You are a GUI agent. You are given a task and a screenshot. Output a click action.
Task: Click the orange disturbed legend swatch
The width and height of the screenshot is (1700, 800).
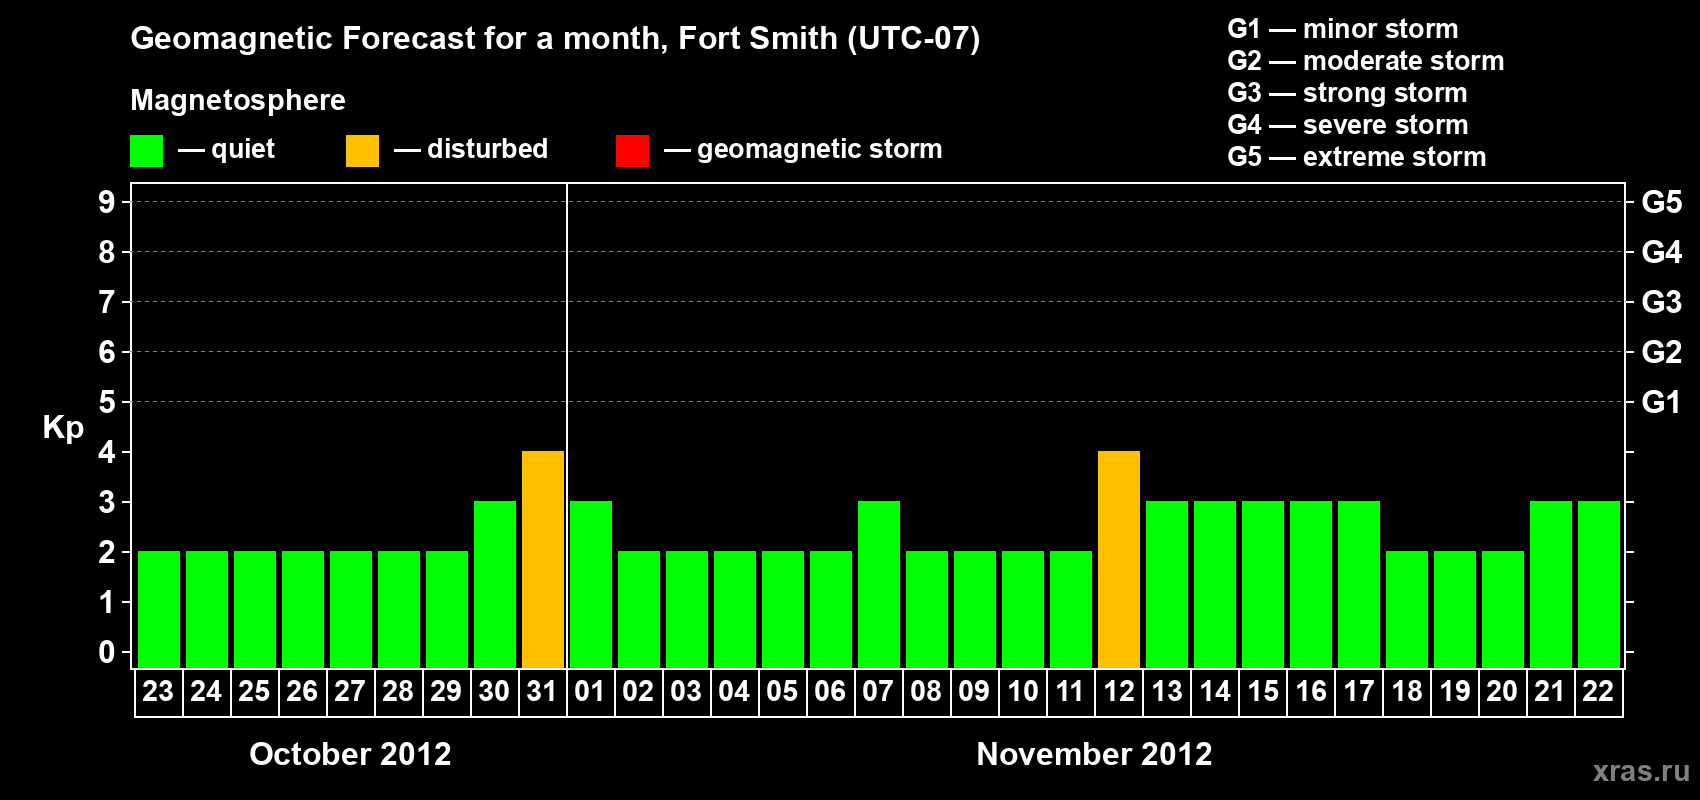tap(362, 151)
